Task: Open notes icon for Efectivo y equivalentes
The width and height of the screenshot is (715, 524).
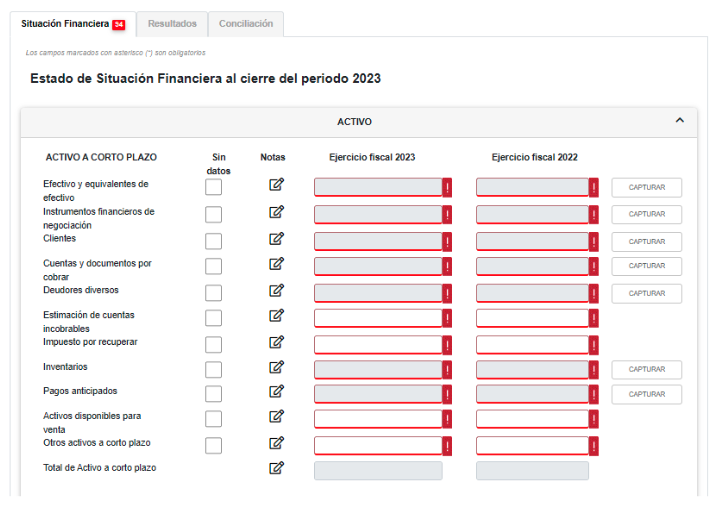Action: [x=276, y=185]
